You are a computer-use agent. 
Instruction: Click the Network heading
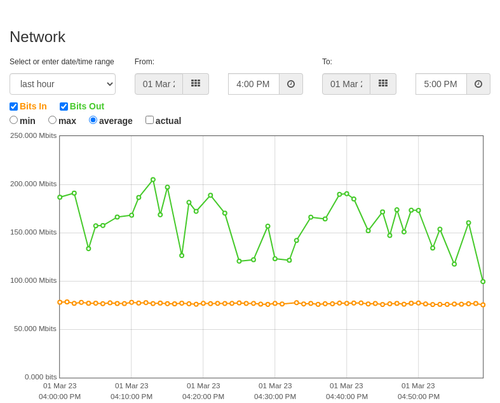37,37
